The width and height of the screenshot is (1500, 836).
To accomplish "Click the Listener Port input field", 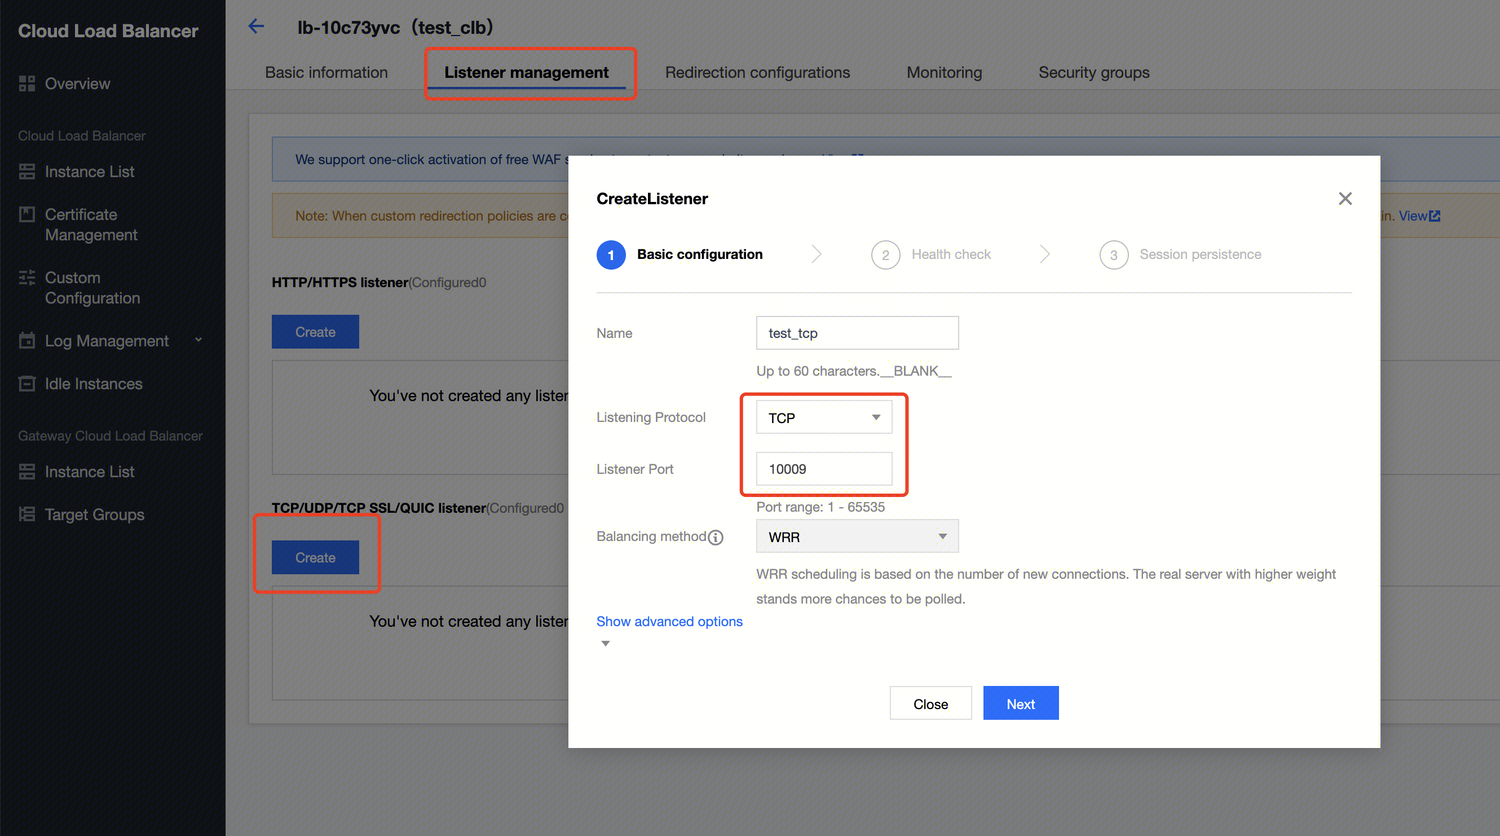I will [823, 469].
